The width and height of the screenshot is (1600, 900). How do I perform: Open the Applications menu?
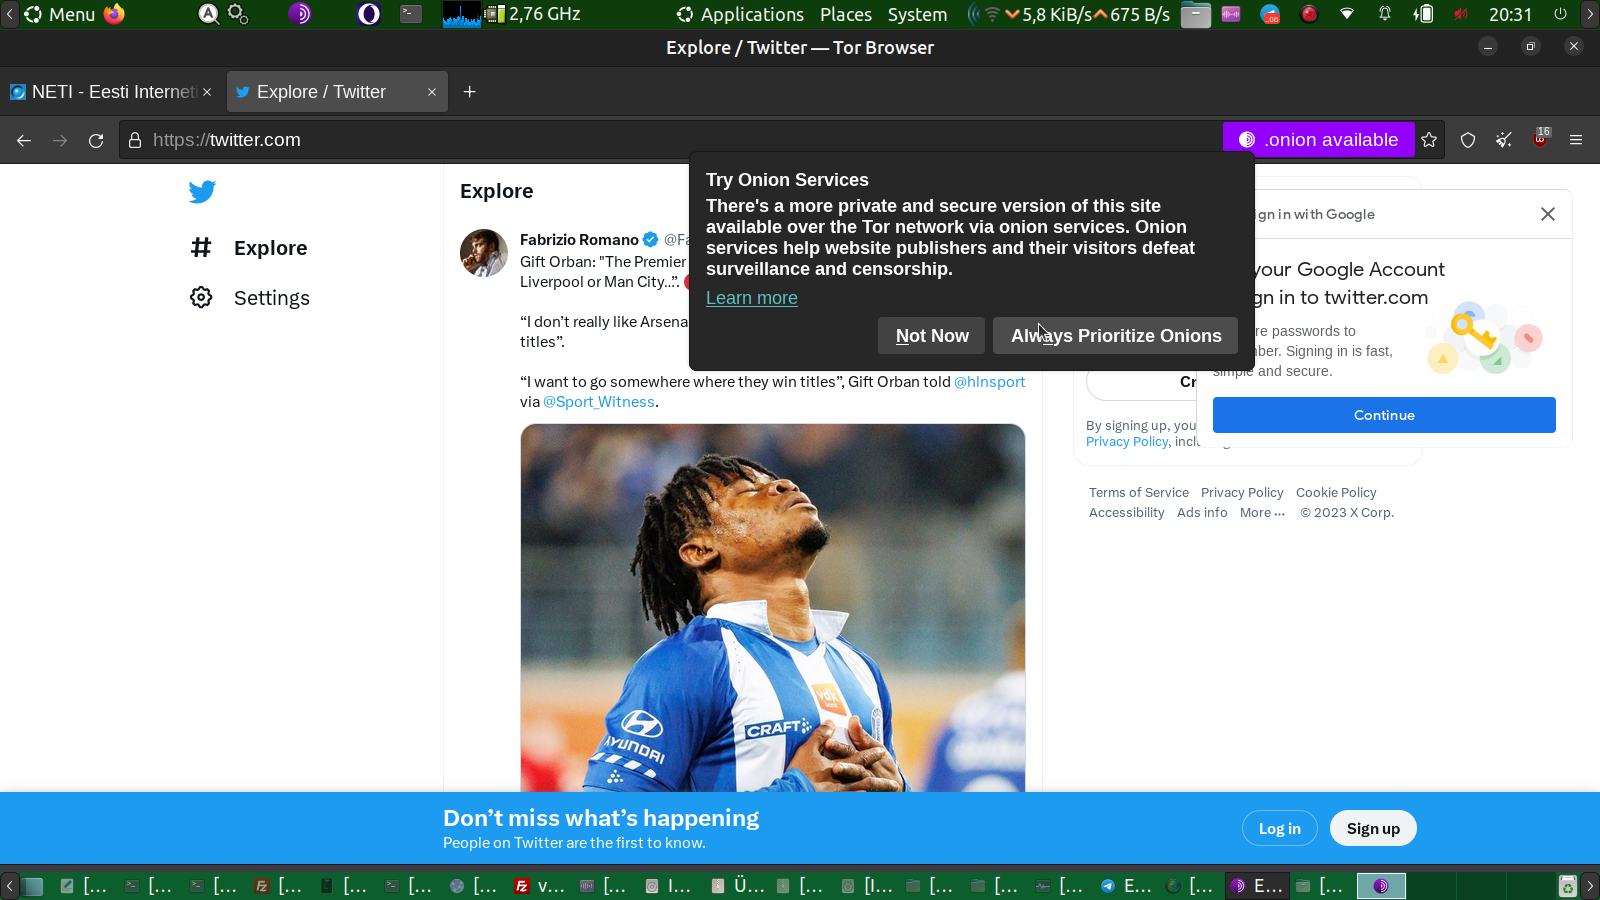coord(740,14)
